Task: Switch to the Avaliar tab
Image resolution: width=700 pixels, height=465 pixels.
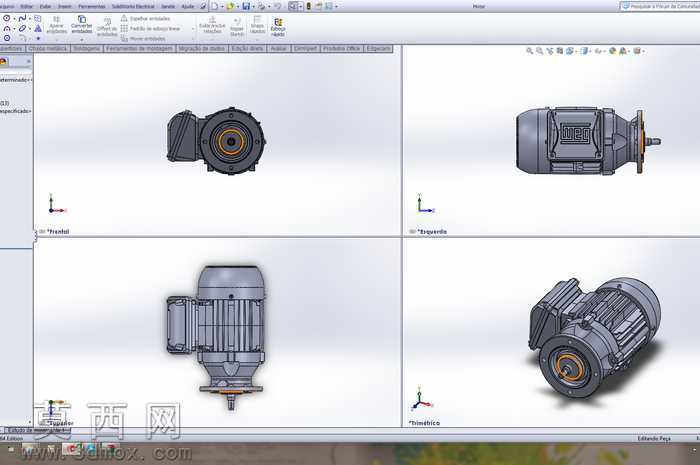Action: pos(279,48)
